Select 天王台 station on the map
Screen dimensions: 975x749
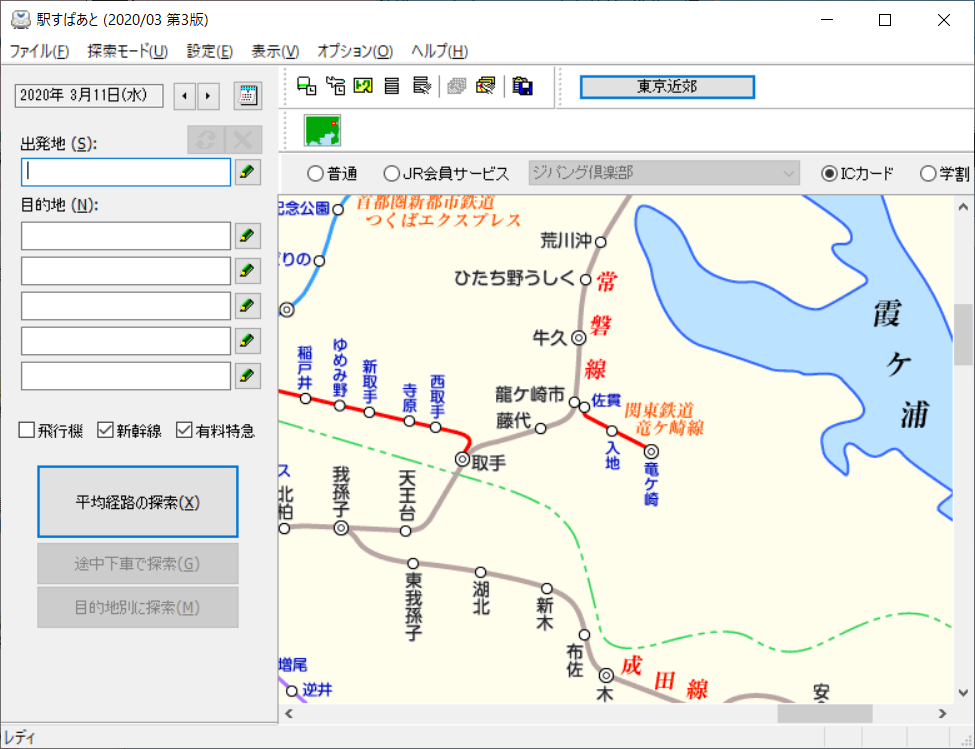point(405,531)
